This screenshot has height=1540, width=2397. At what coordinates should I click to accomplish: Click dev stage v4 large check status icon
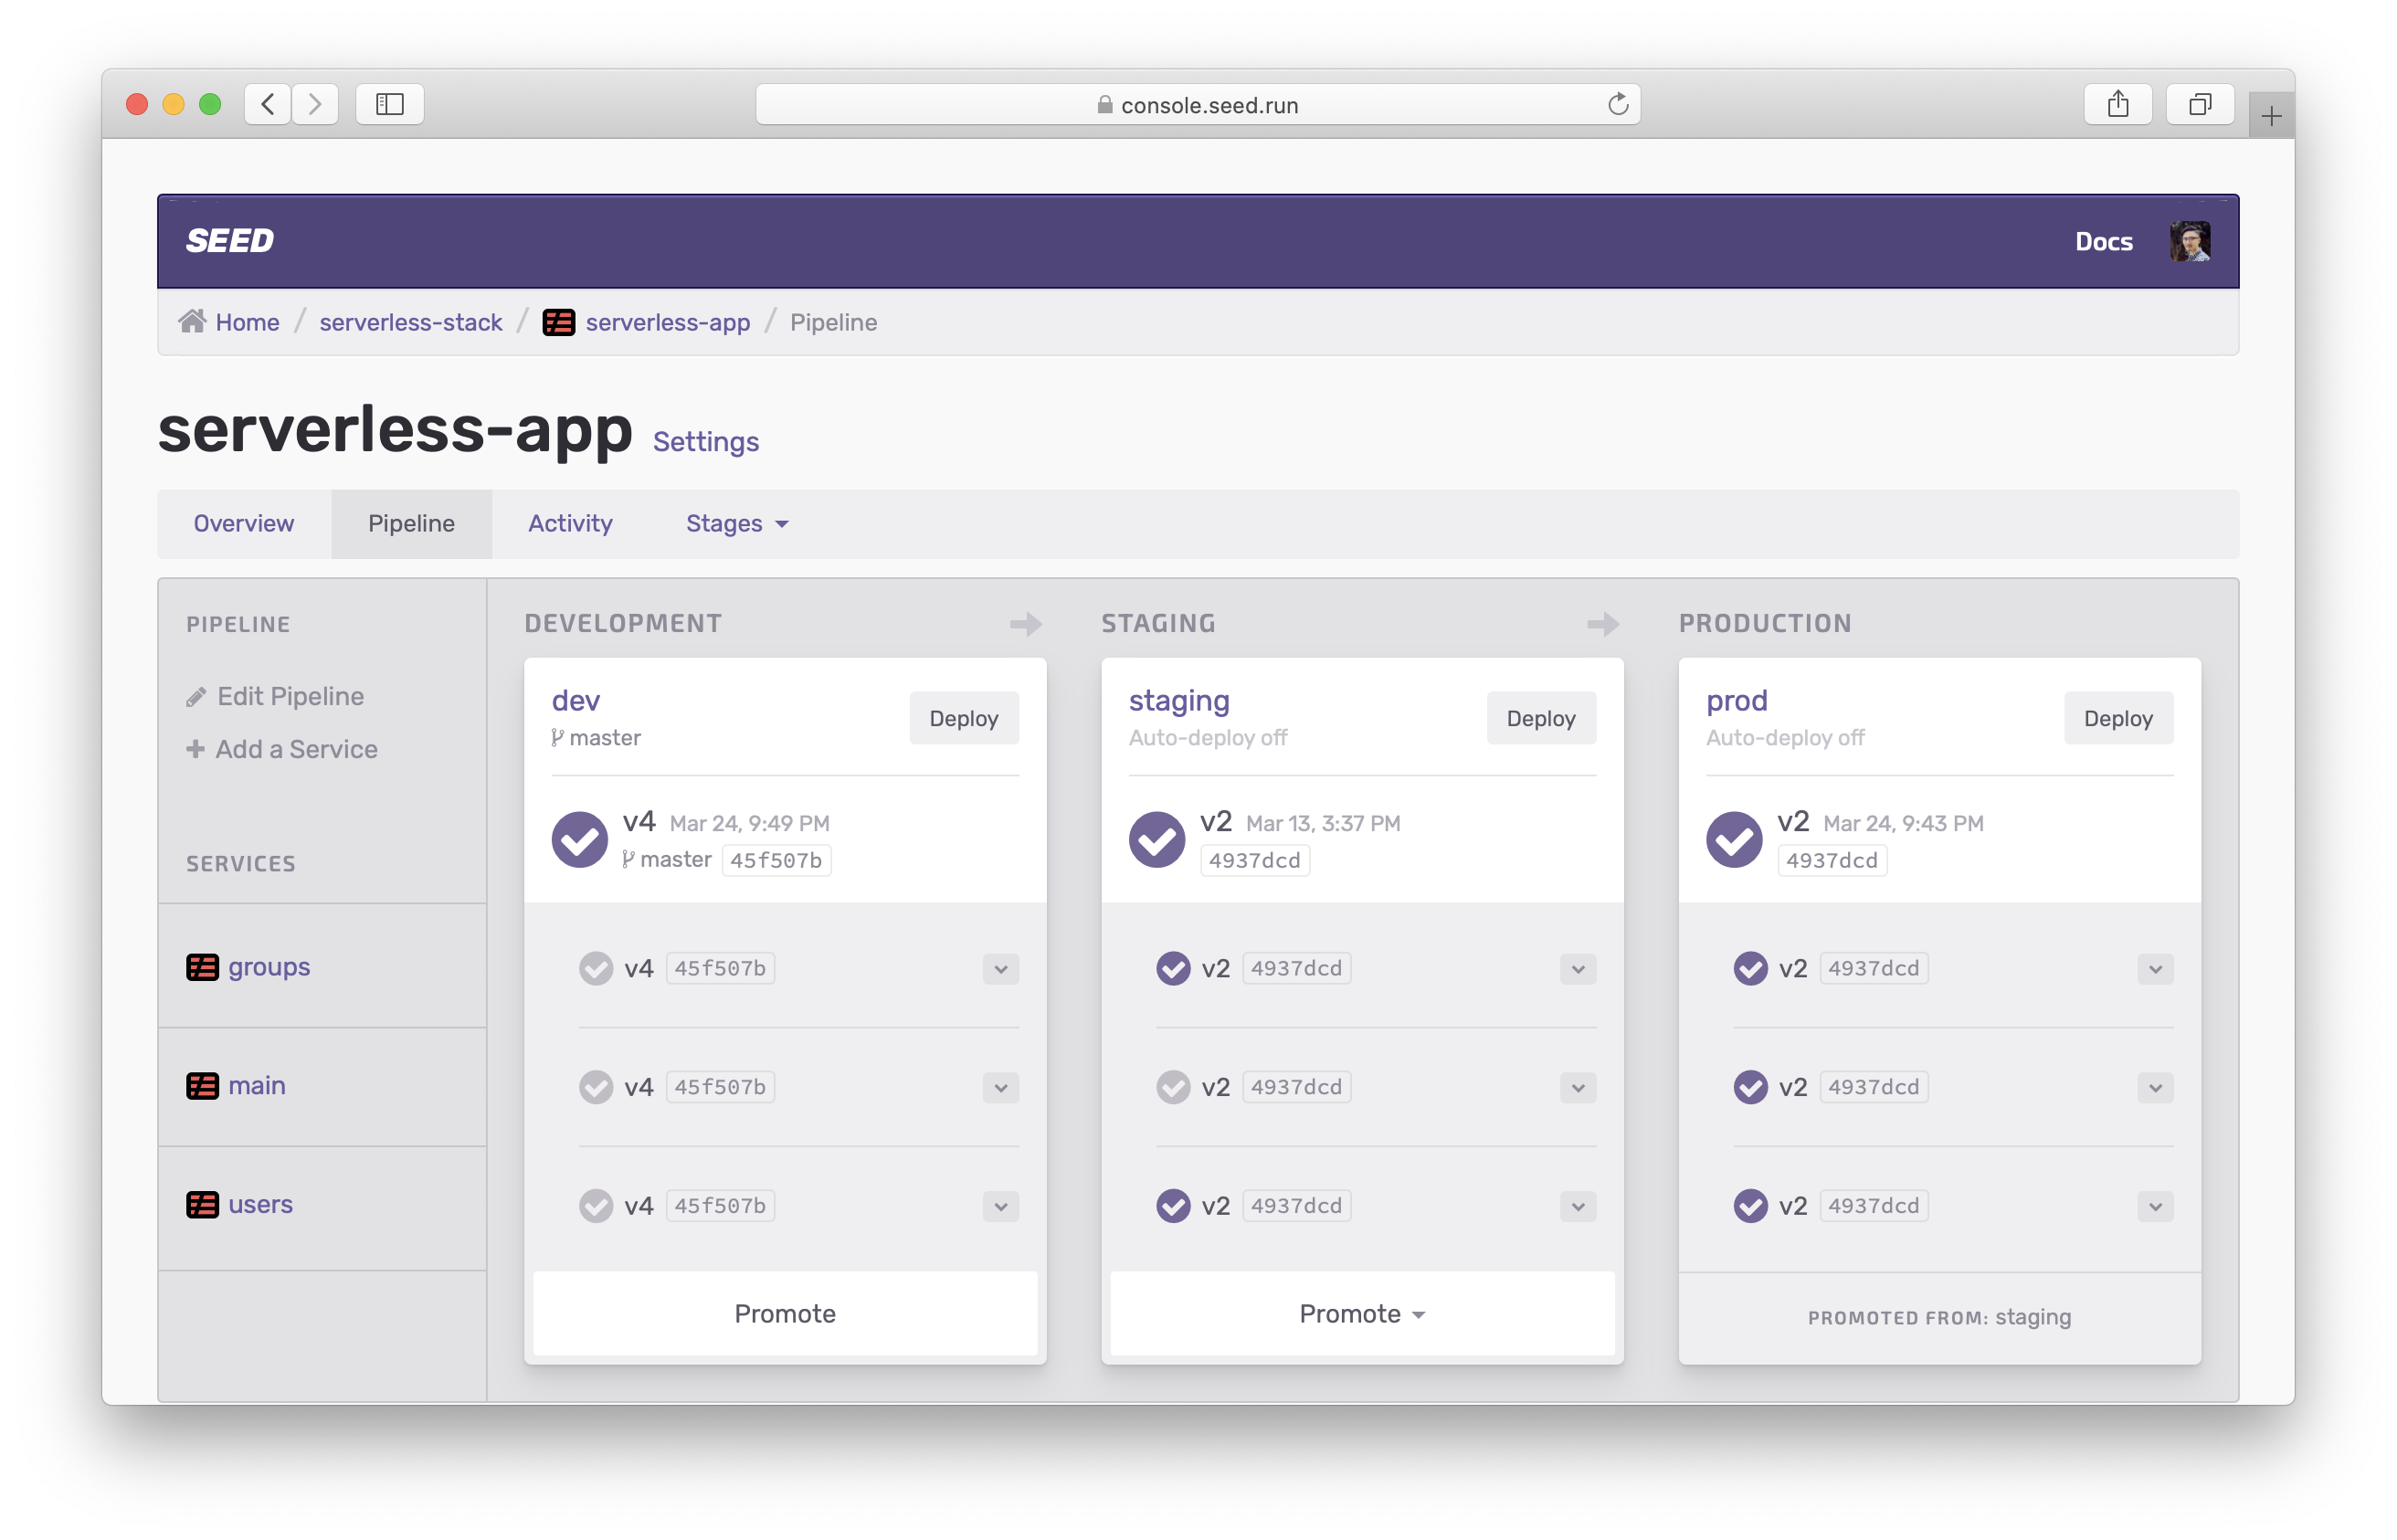click(580, 839)
